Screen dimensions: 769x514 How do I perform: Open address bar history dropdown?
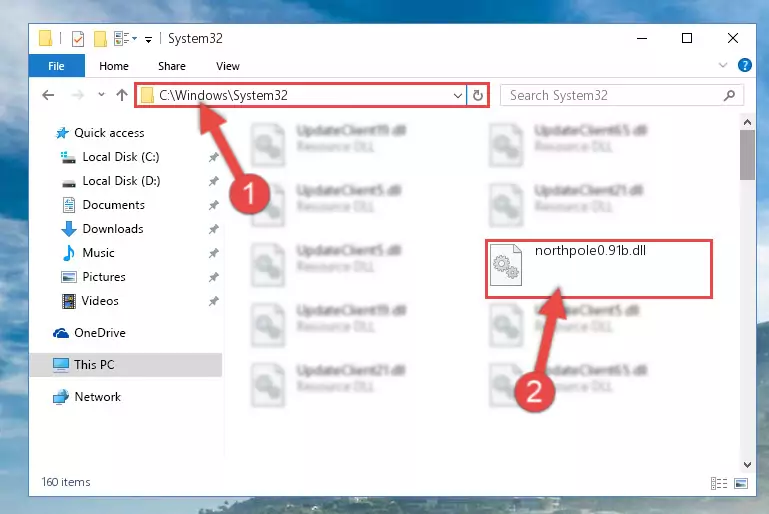click(457, 95)
